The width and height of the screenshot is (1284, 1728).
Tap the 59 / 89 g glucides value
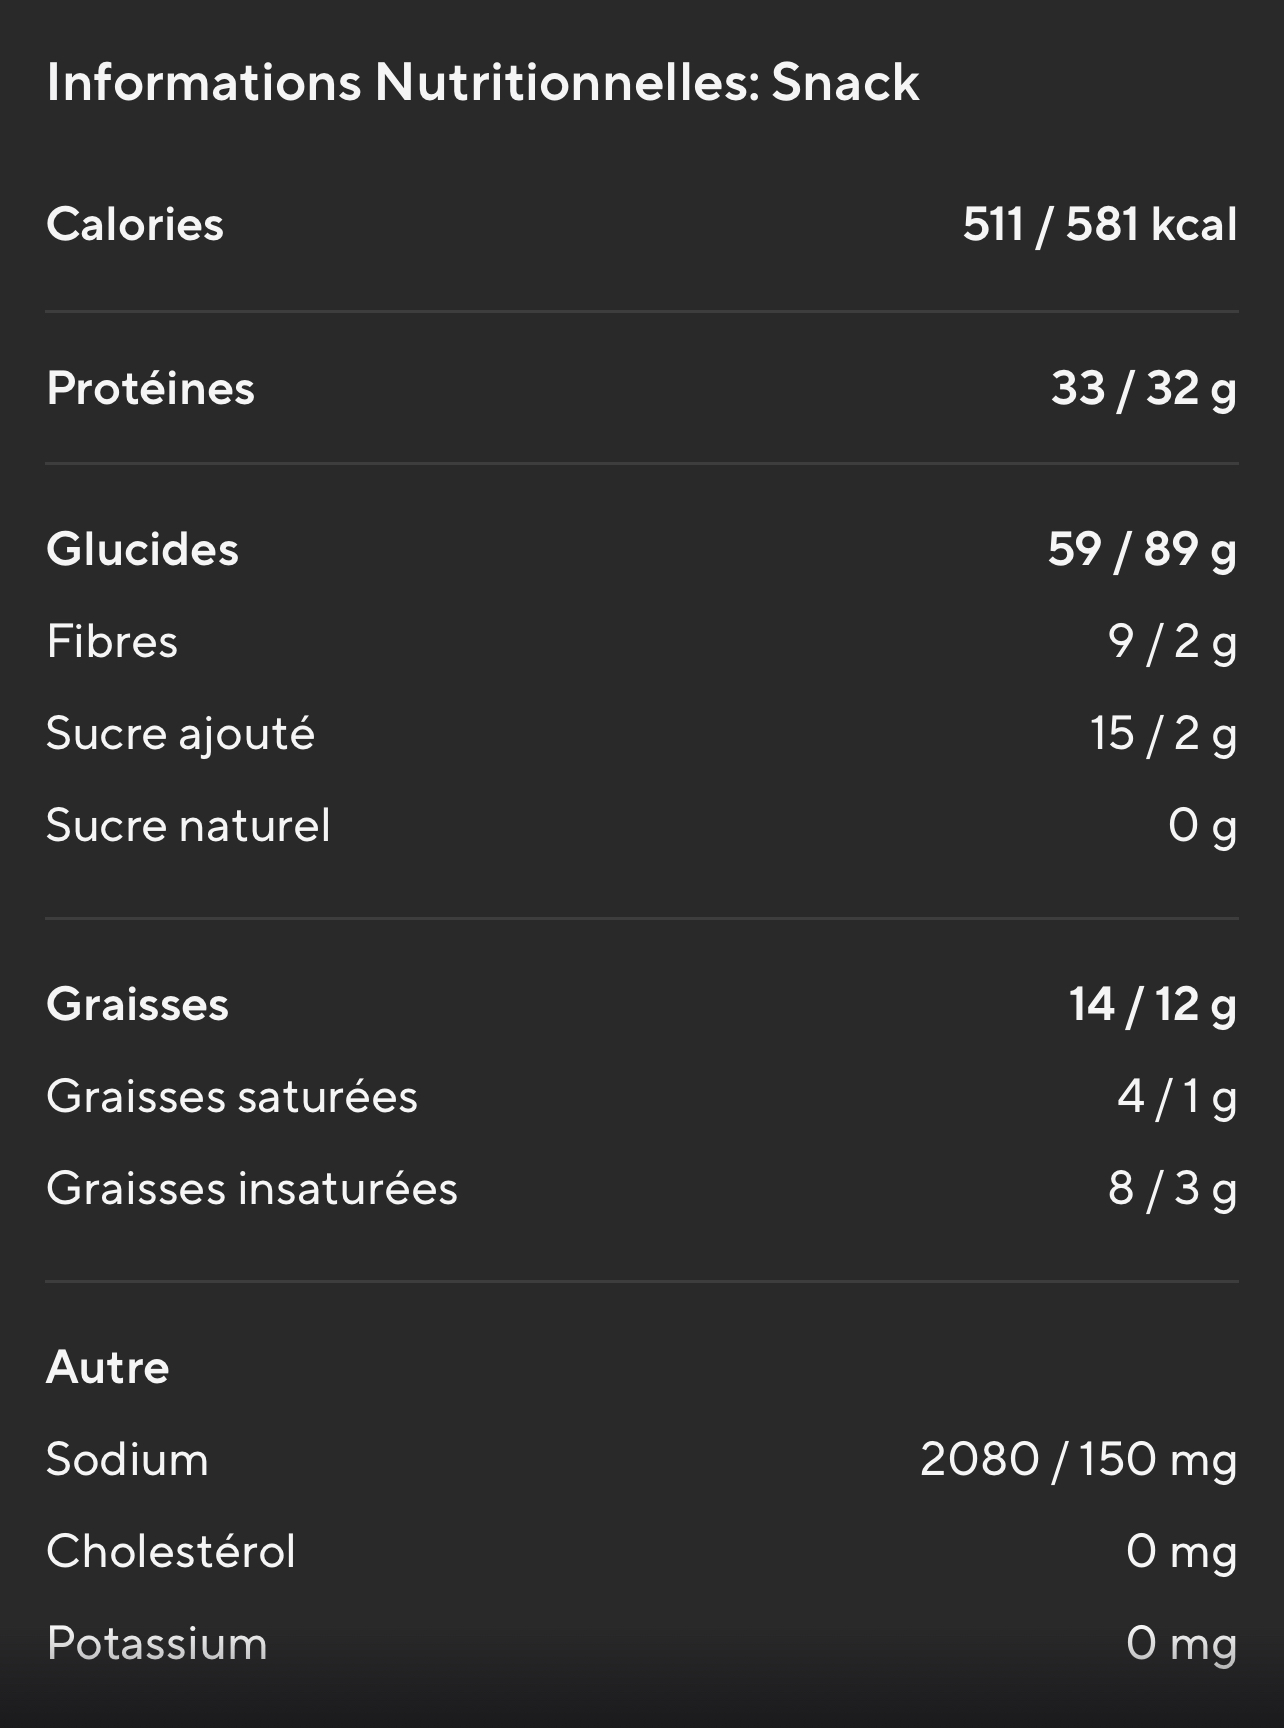click(x=1141, y=549)
